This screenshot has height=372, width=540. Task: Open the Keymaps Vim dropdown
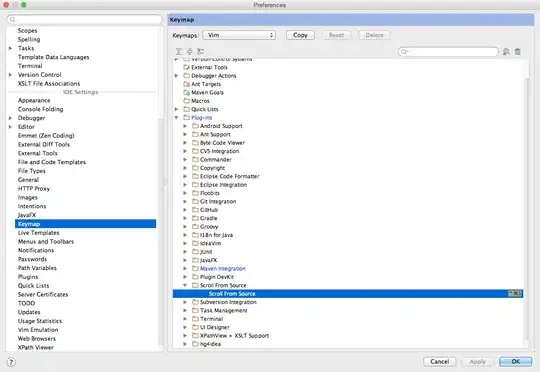tap(239, 35)
